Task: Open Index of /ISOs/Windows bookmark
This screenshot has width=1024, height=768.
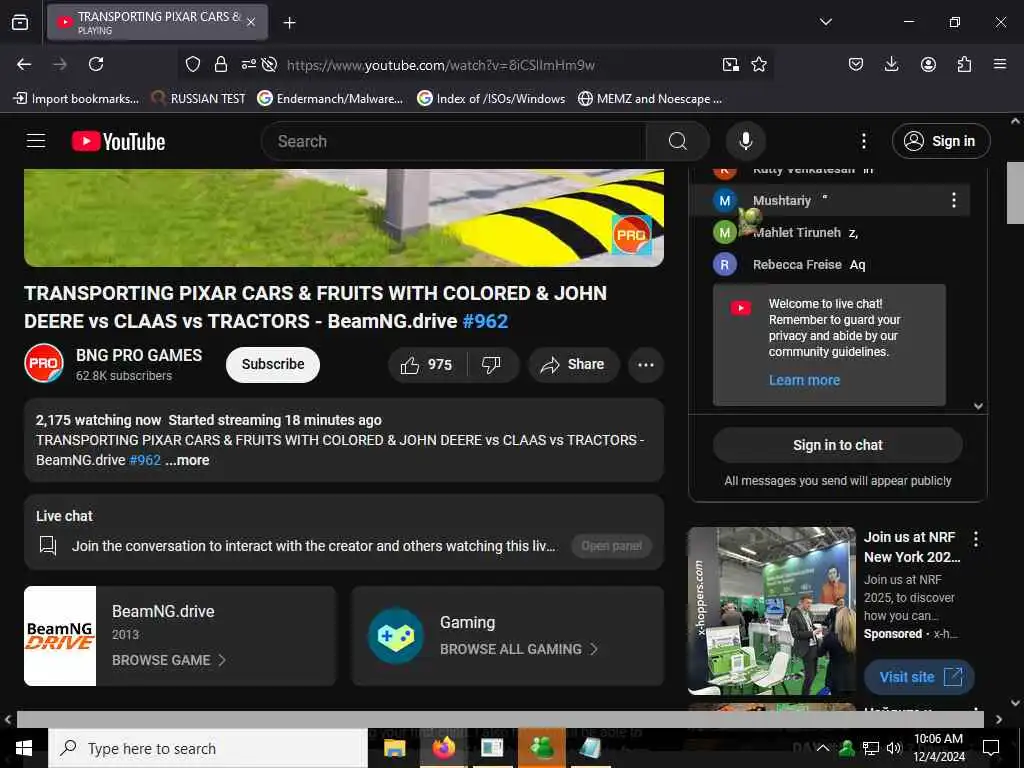Action: point(491,99)
